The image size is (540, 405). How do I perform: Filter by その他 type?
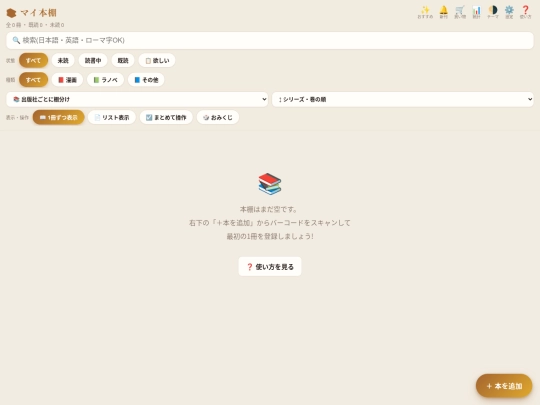click(146, 80)
